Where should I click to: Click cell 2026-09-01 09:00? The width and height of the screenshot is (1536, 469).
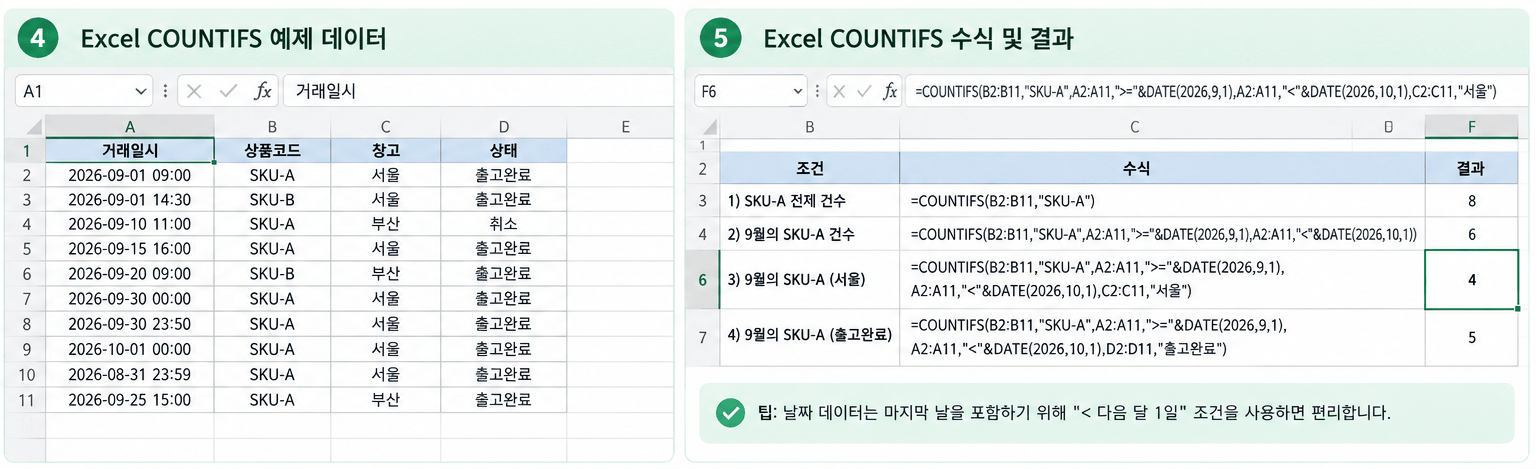(130, 175)
